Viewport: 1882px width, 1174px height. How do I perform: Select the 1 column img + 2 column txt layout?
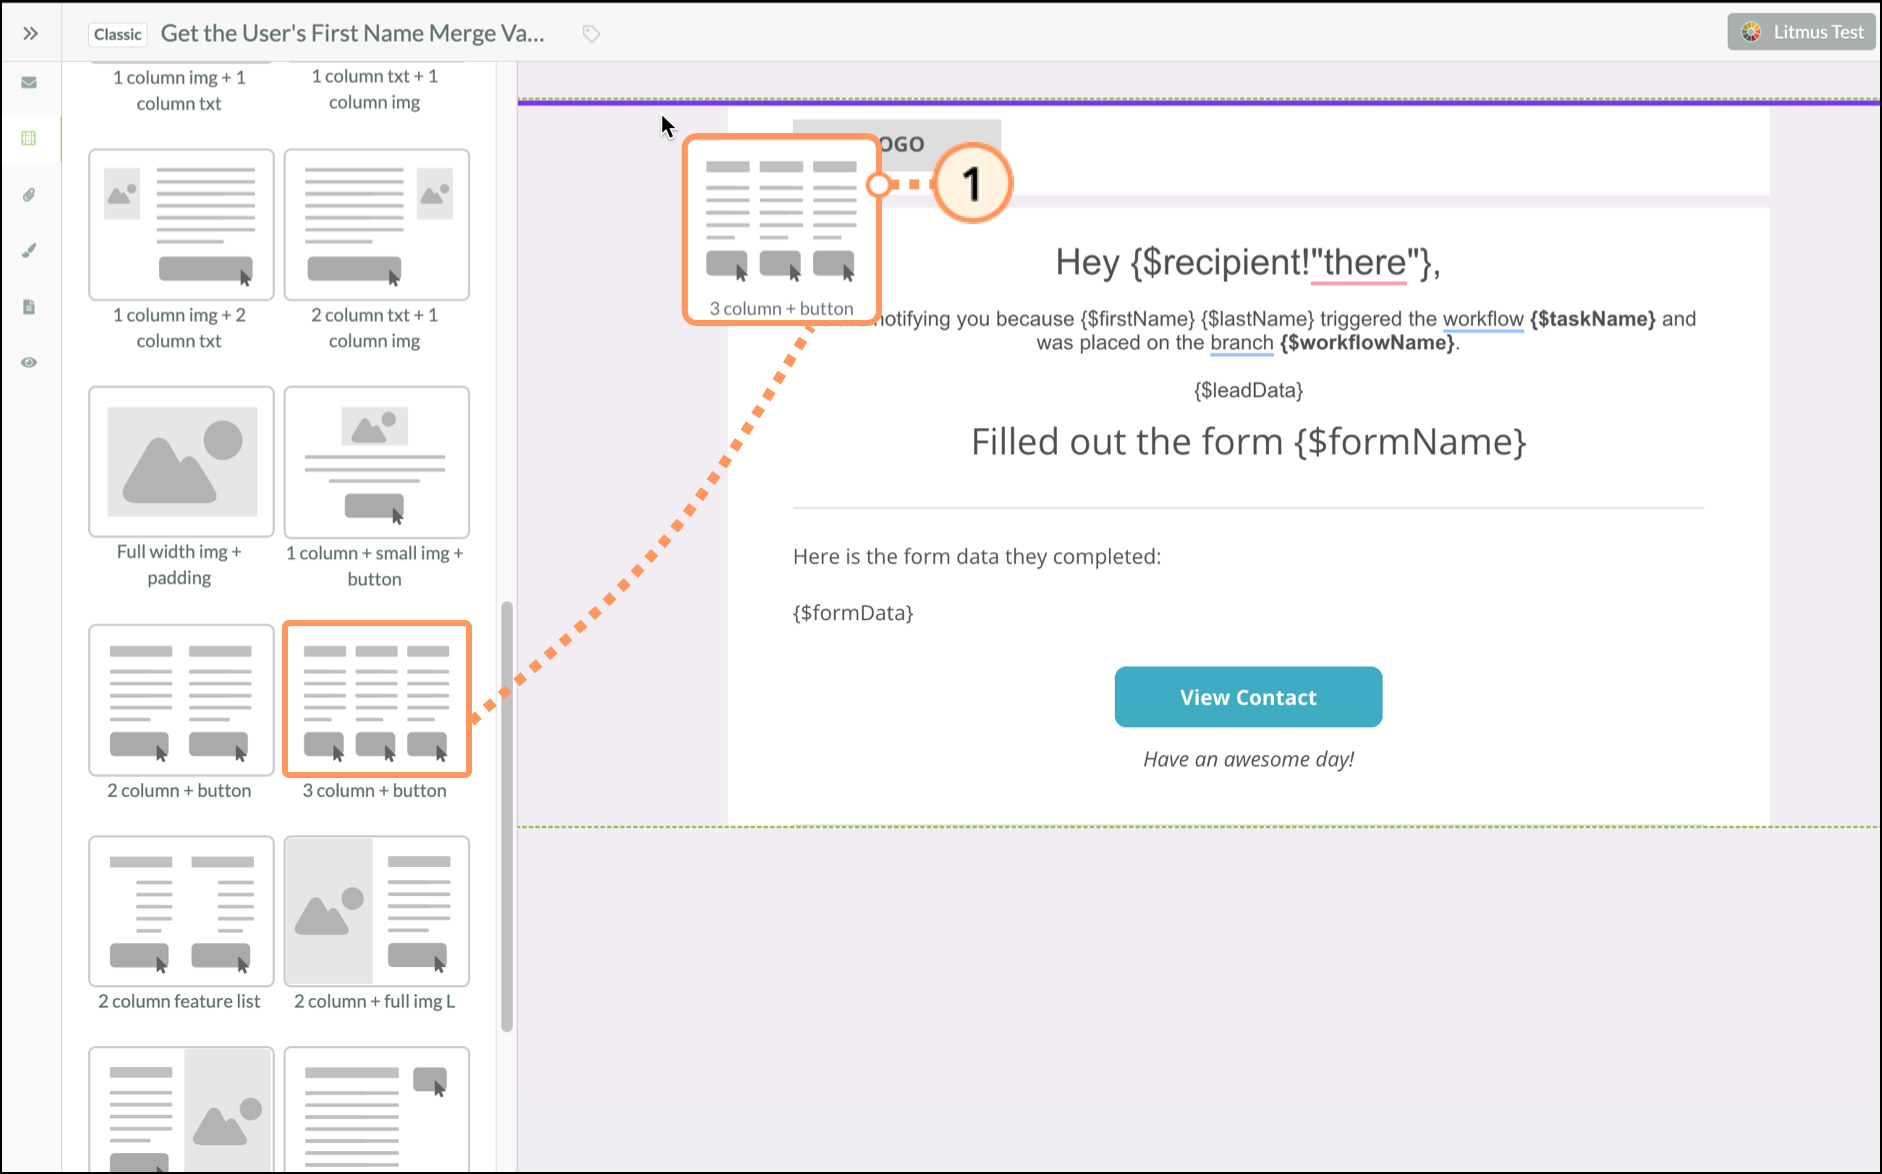tap(181, 225)
